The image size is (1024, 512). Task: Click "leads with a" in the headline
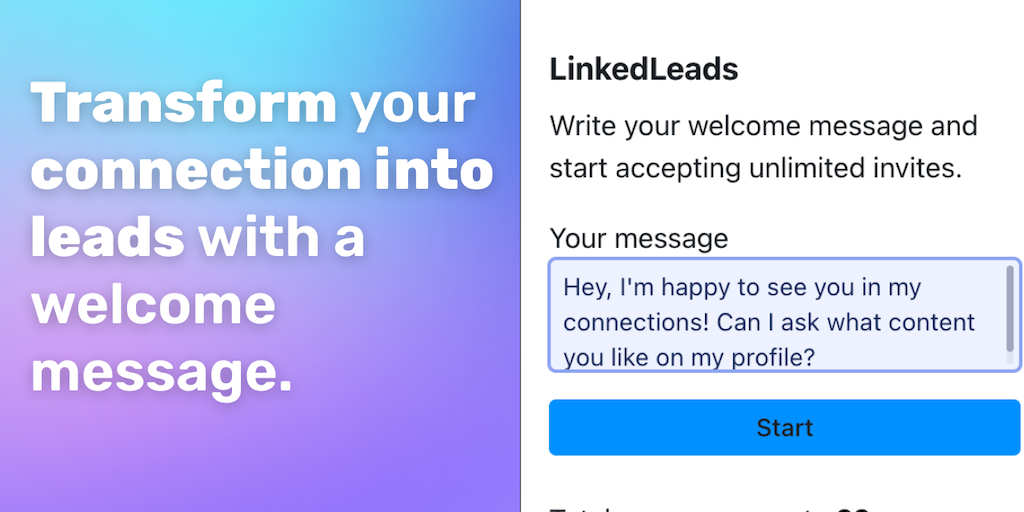(x=197, y=238)
